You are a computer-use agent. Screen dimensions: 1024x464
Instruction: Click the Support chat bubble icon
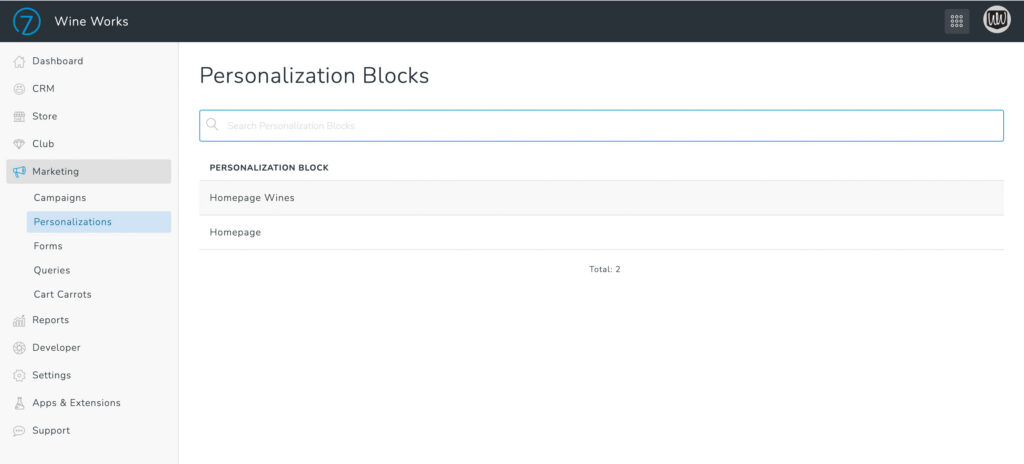pyautogui.click(x=19, y=431)
